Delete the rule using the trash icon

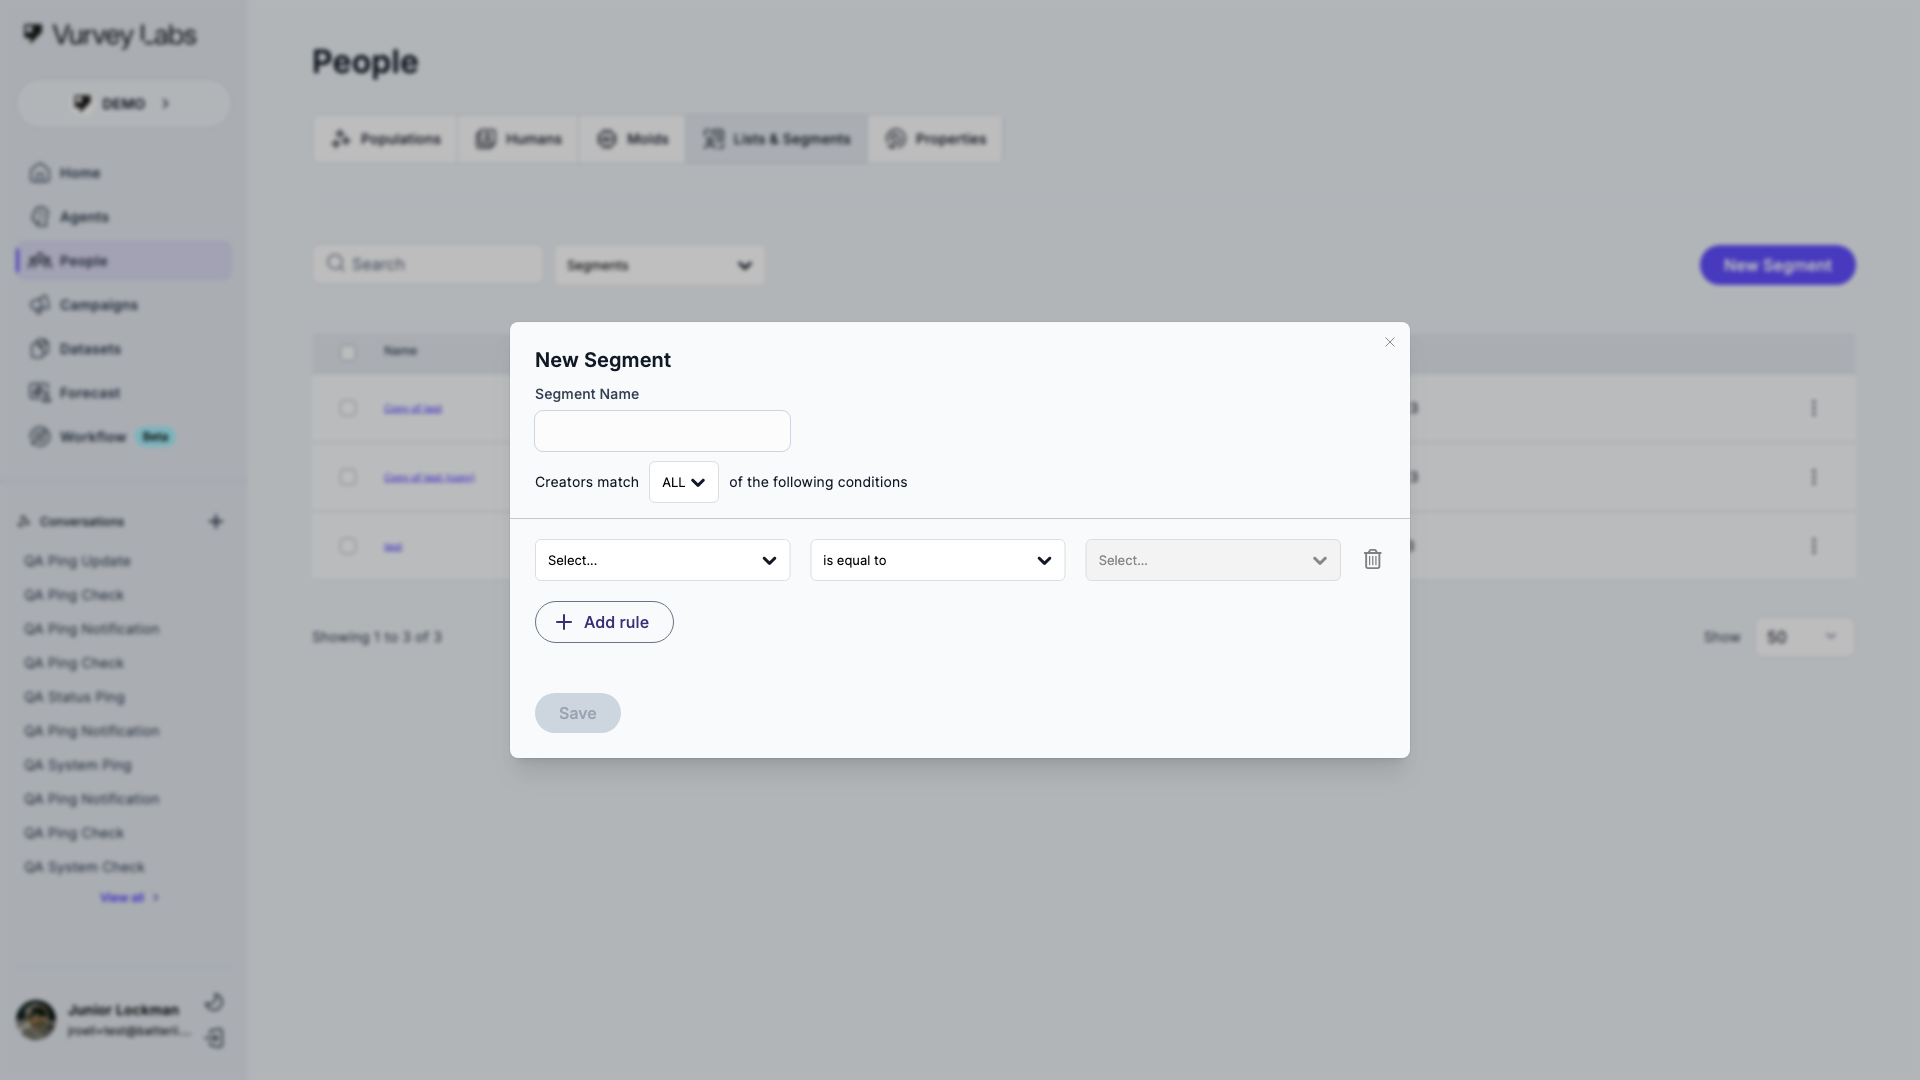tap(1372, 559)
